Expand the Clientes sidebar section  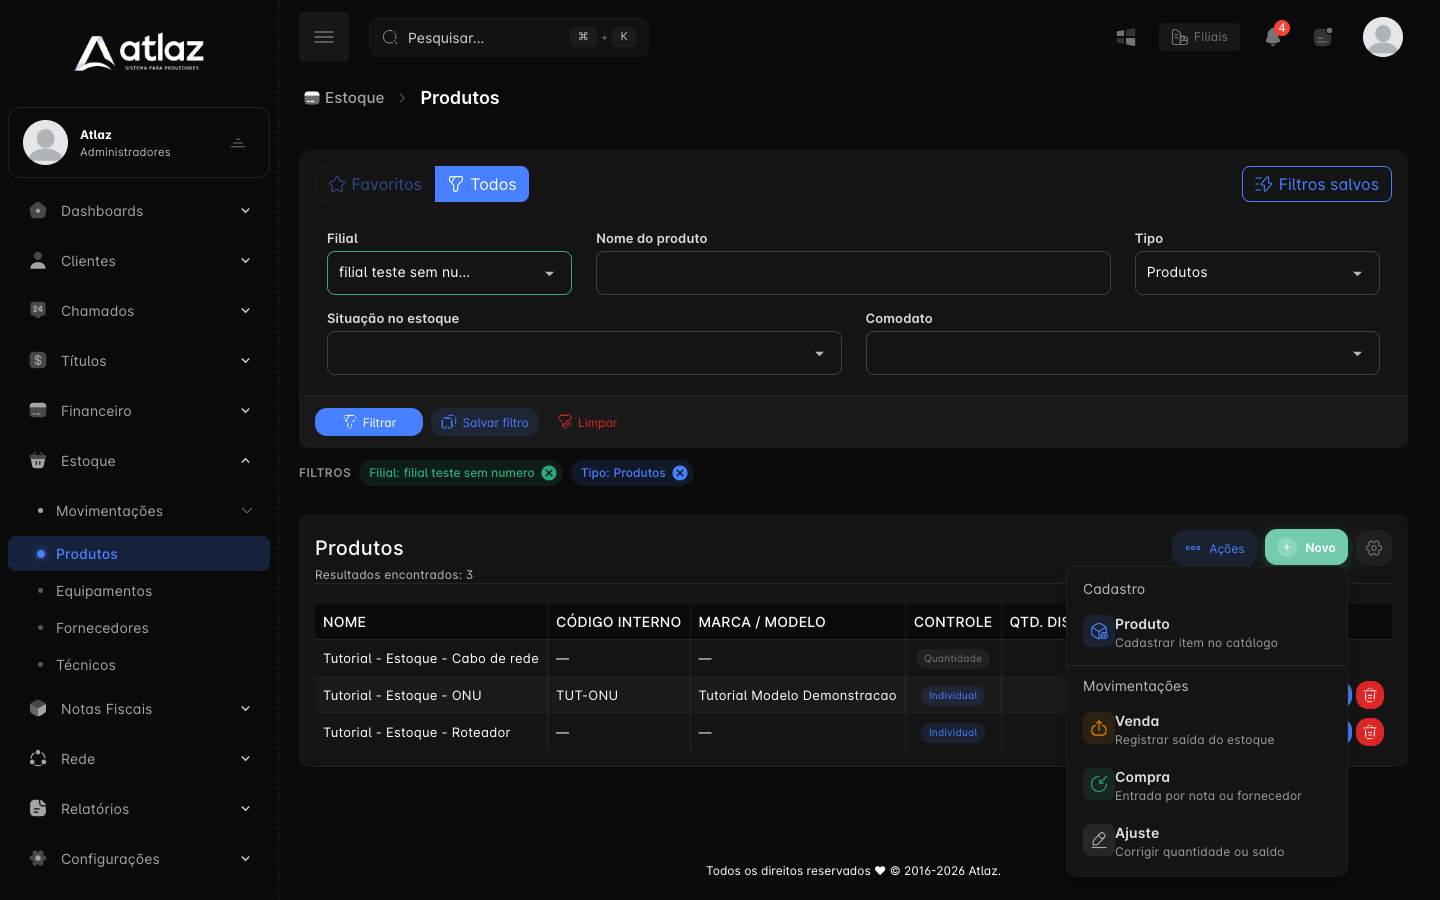tap(139, 261)
